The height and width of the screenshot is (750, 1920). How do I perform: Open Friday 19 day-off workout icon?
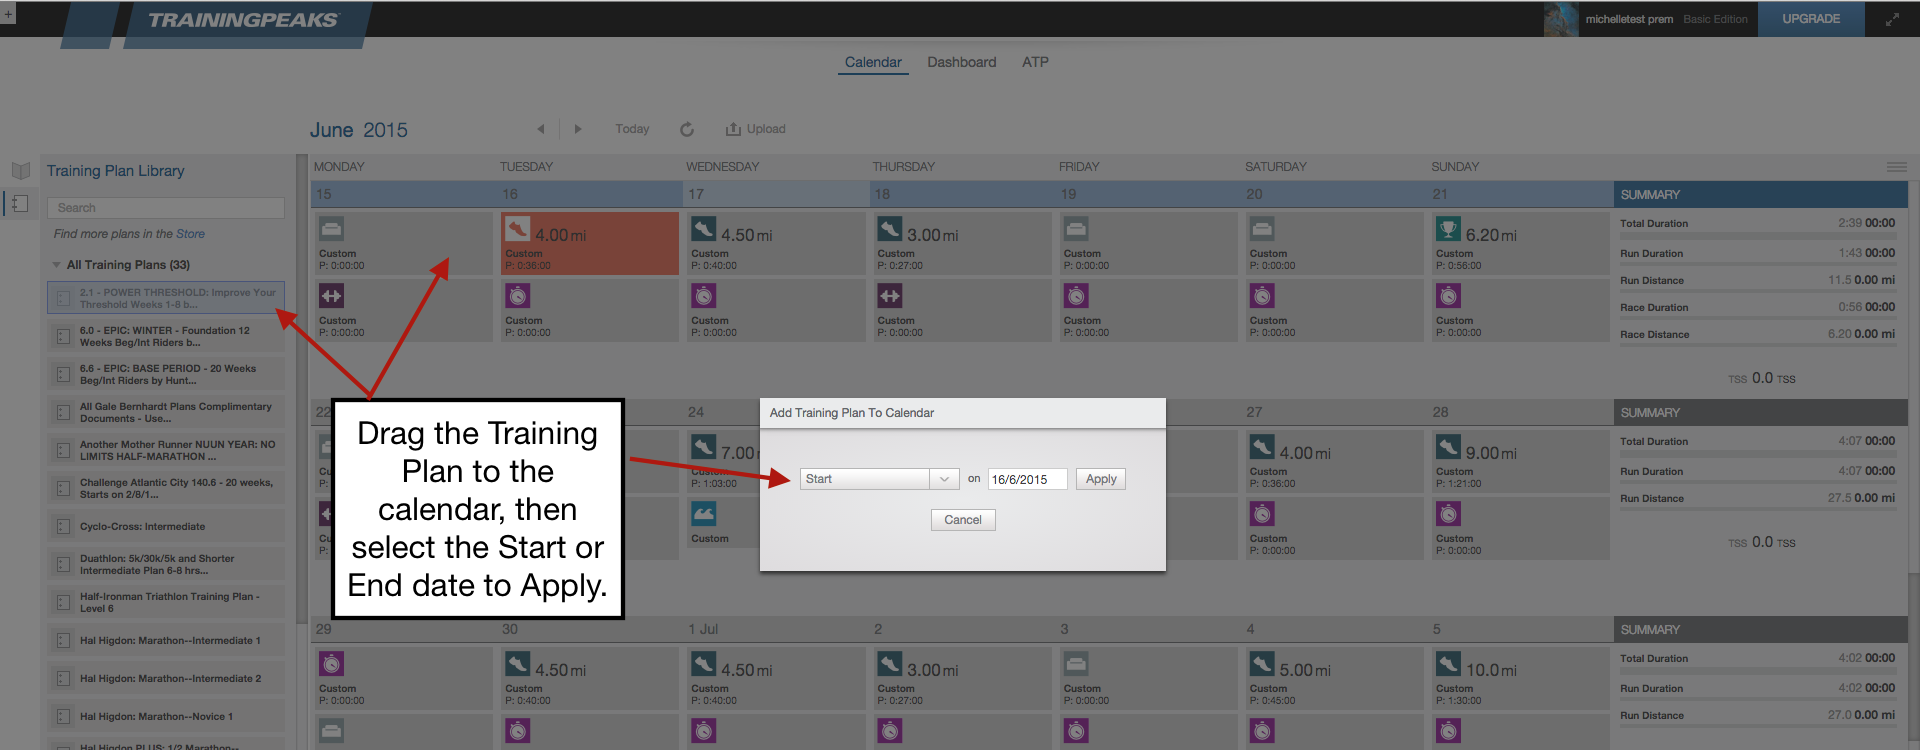pyautogui.click(x=1076, y=229)
